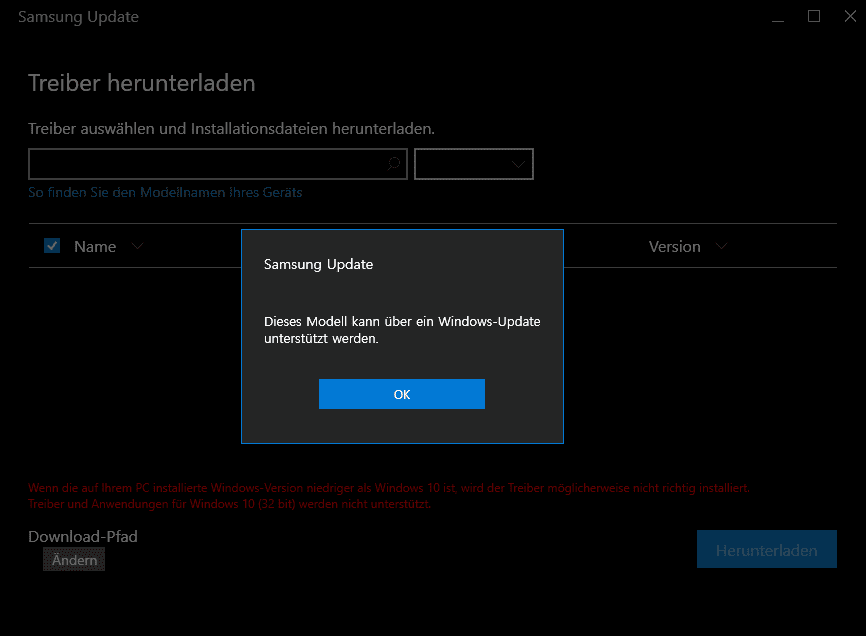
Task: Sort the list by the Name column header
Action: click(95, 246)
